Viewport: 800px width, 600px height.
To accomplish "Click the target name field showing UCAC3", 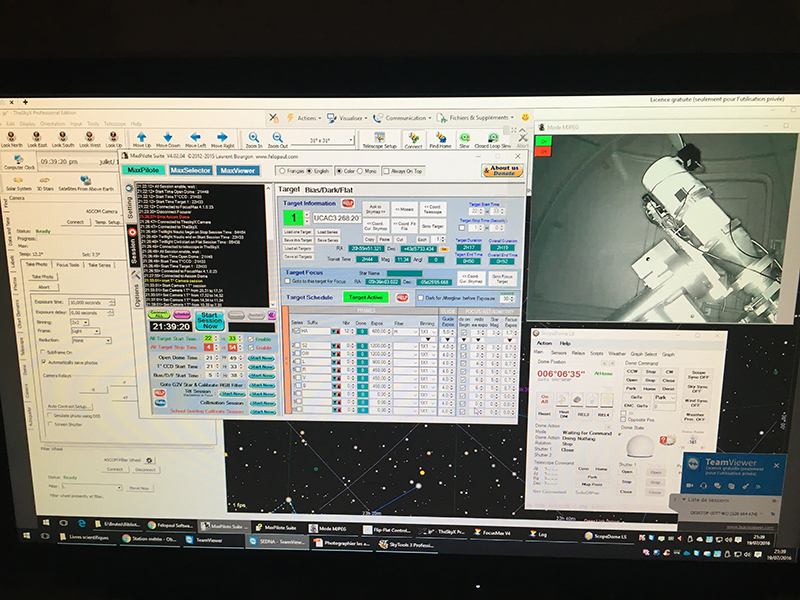I will [336, 218].
